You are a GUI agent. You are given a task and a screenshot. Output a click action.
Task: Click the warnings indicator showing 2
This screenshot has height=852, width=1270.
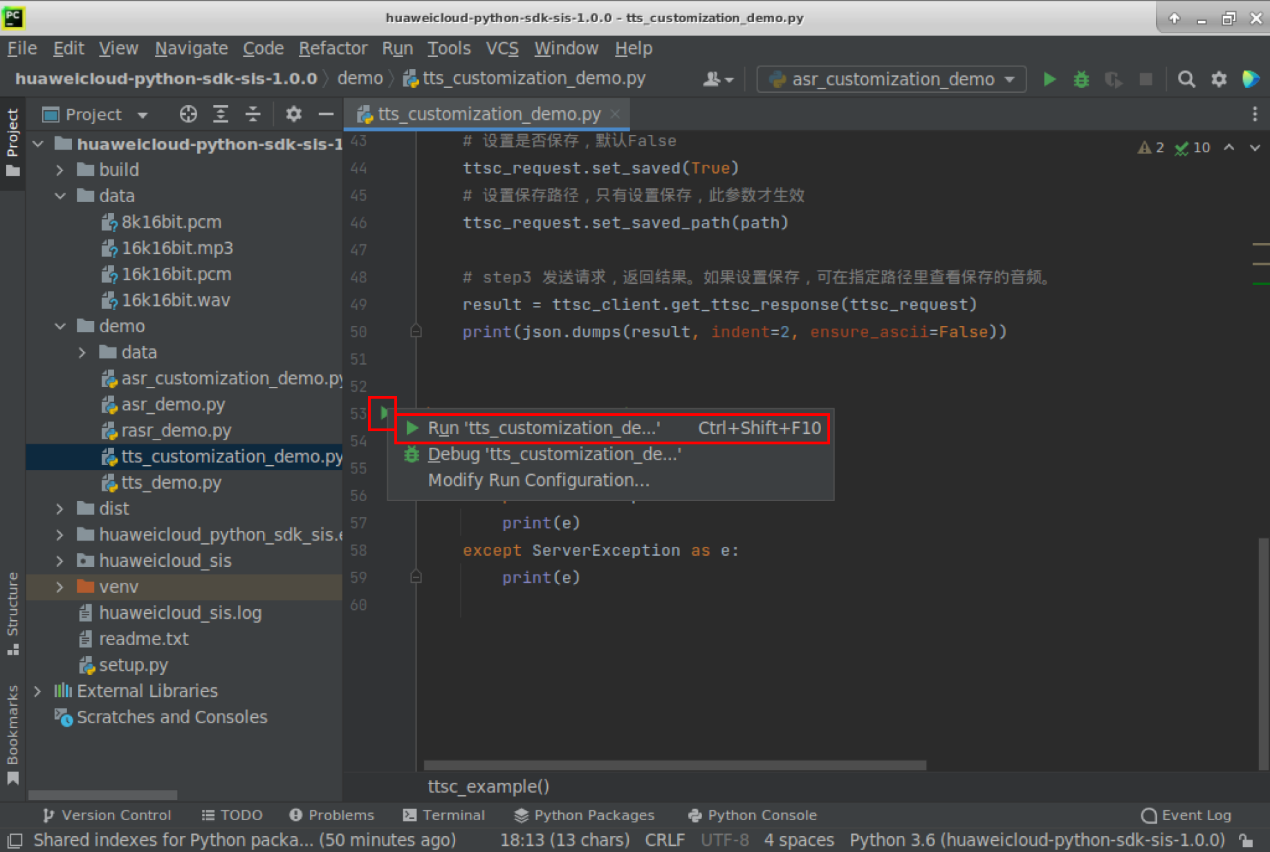coord(1151,147)
